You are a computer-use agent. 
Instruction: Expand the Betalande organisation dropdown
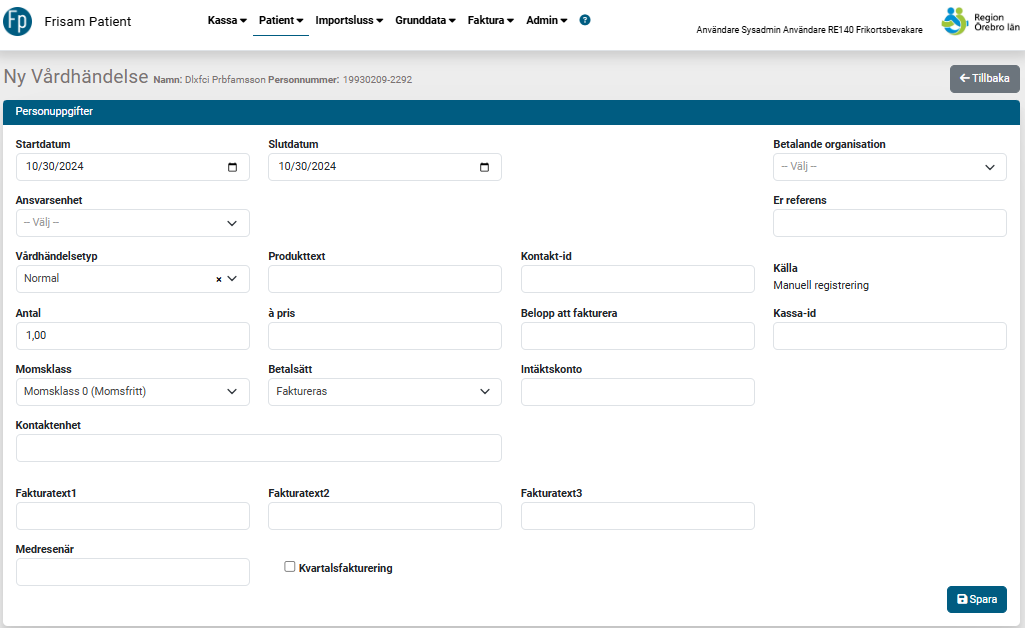889,167
